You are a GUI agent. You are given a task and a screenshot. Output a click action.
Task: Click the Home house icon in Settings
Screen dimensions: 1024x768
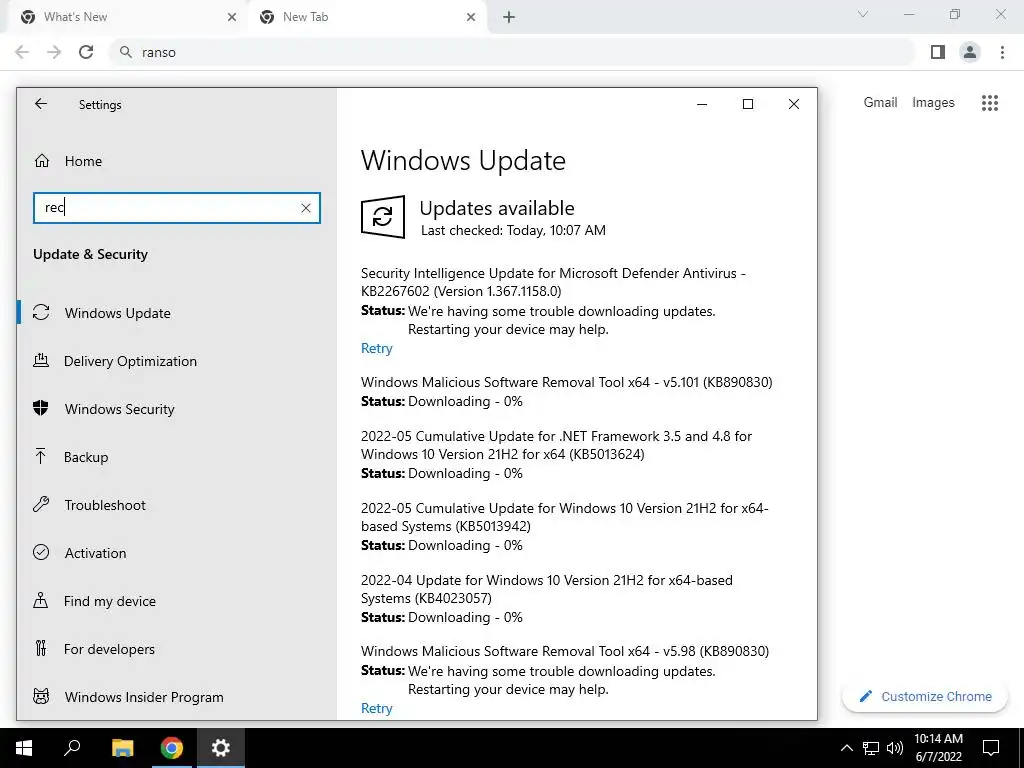42,161
